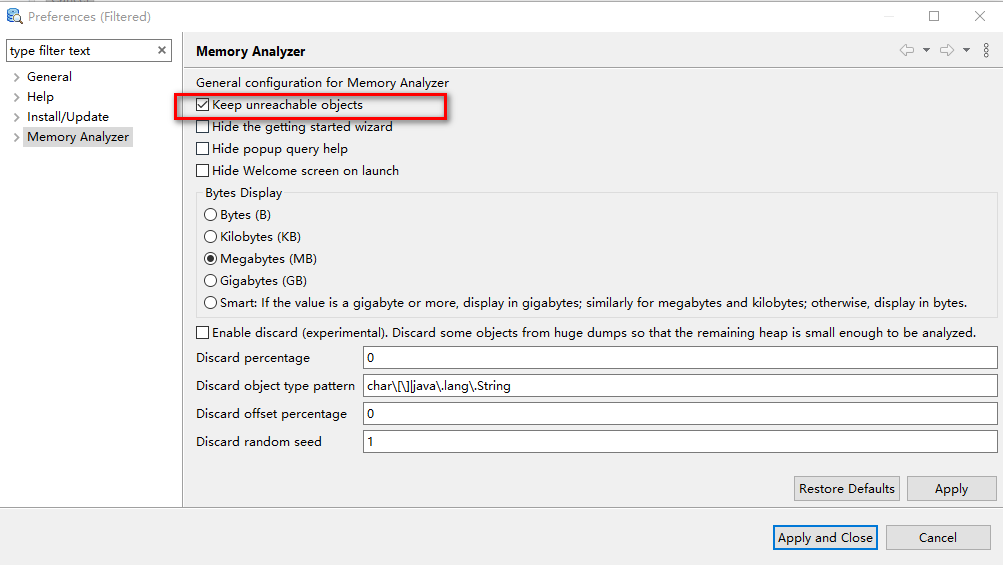Image resolution: width=1003 pixels, height=565 pixels.
Task: Enable discard (experimental) checkbox
Action: (x=202, y=332)
